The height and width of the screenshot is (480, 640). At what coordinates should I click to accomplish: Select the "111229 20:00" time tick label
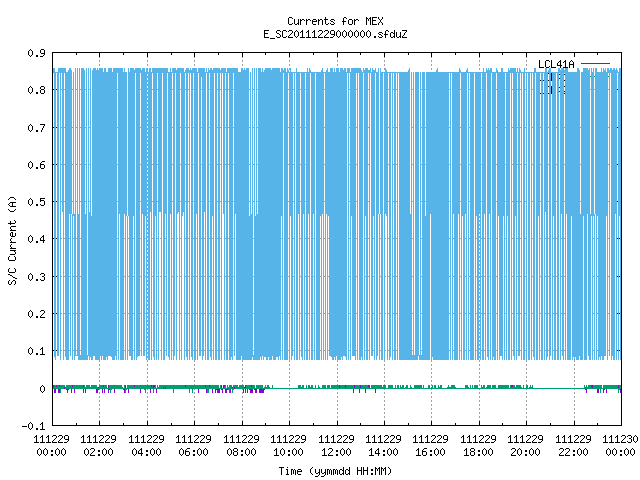pyautogui.click(x=525, y=446)
